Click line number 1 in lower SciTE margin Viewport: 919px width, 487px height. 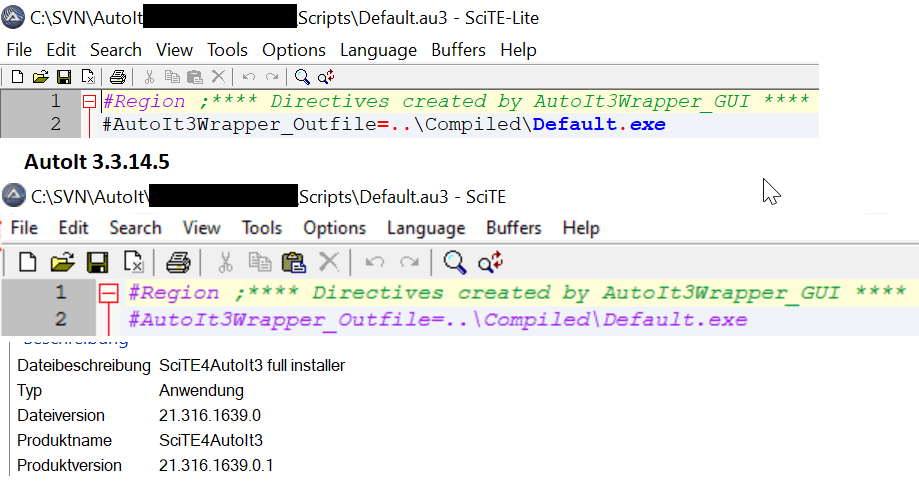[x=60, y=292]
